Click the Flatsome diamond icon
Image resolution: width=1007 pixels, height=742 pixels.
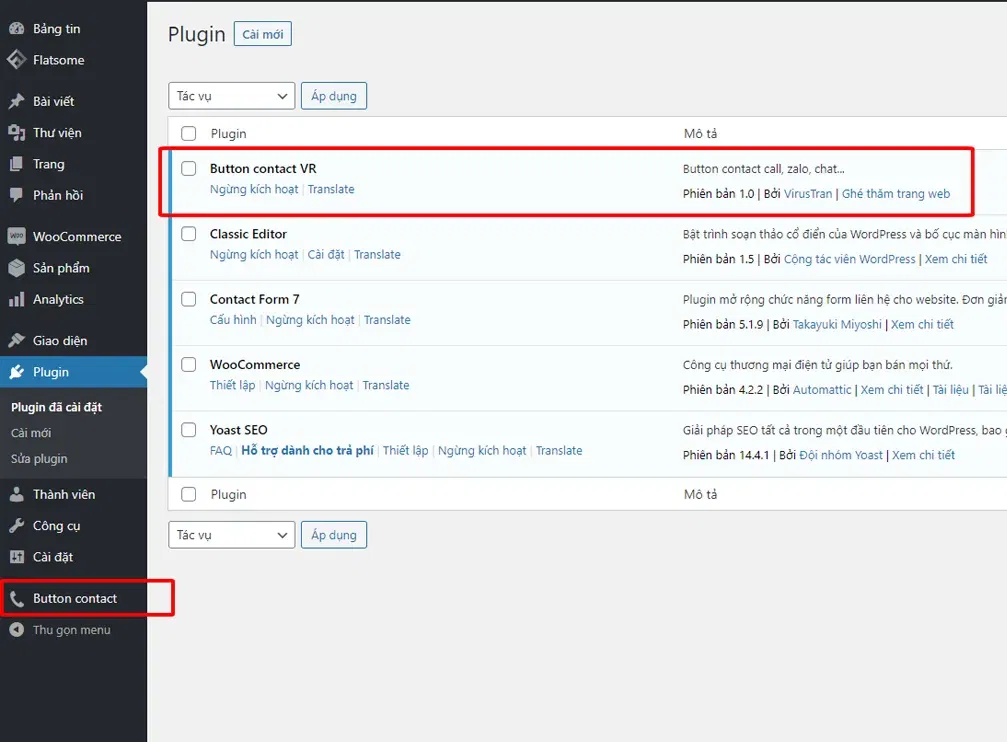point(17,60)
